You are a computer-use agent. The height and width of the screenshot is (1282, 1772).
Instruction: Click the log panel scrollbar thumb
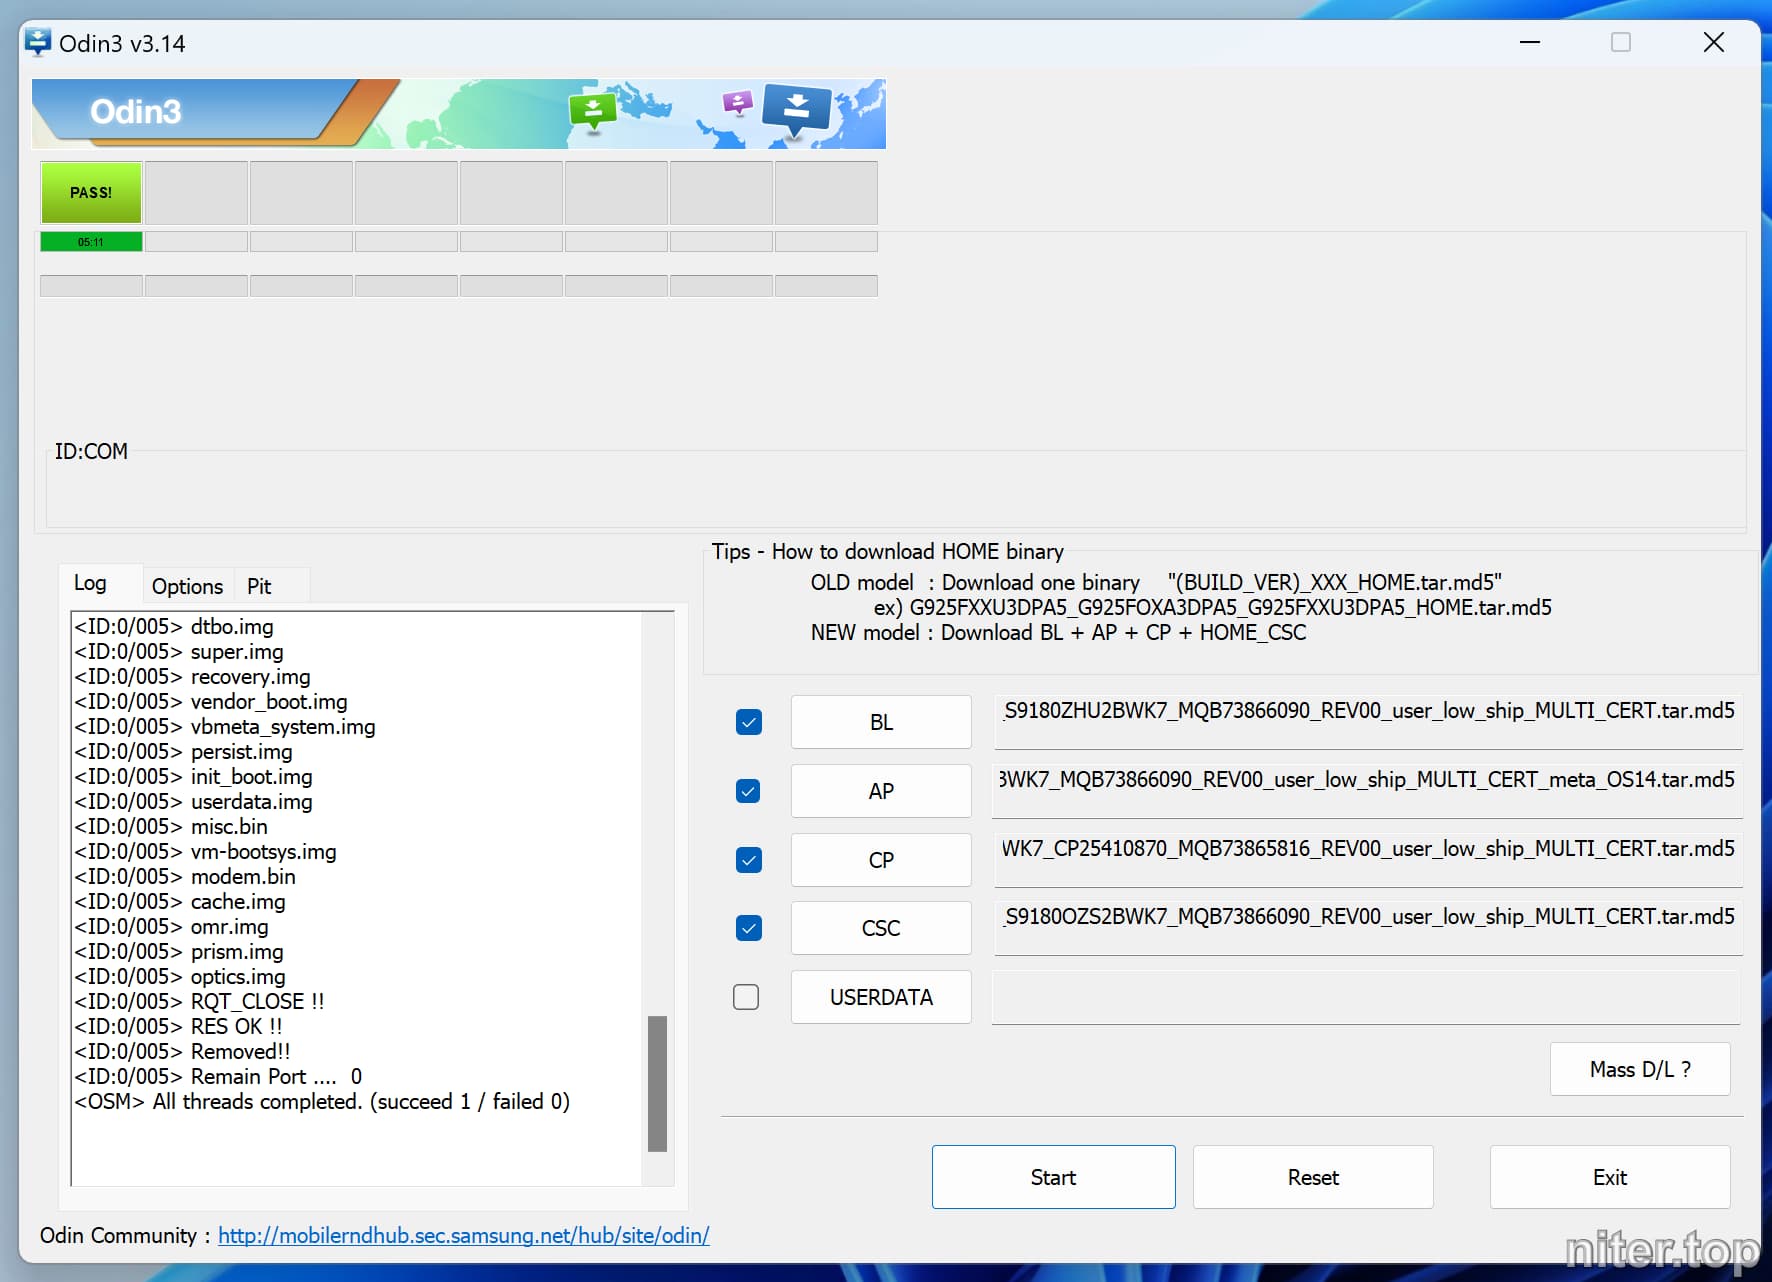[657, 1083]
